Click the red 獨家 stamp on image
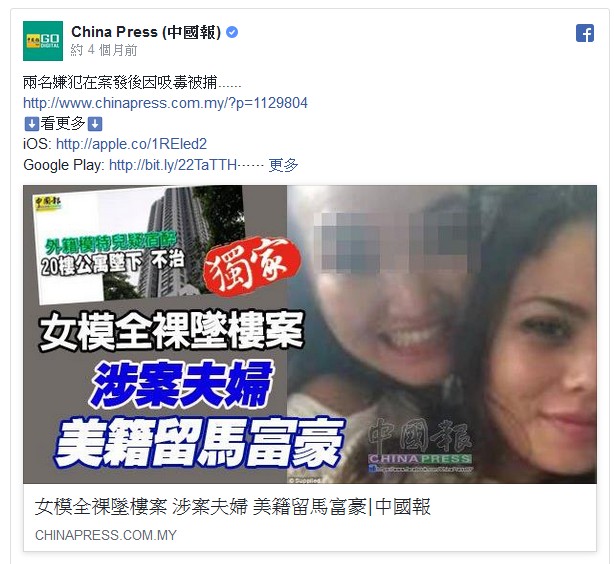The height and width of the screenshot is (564, 614). point(253,266)
